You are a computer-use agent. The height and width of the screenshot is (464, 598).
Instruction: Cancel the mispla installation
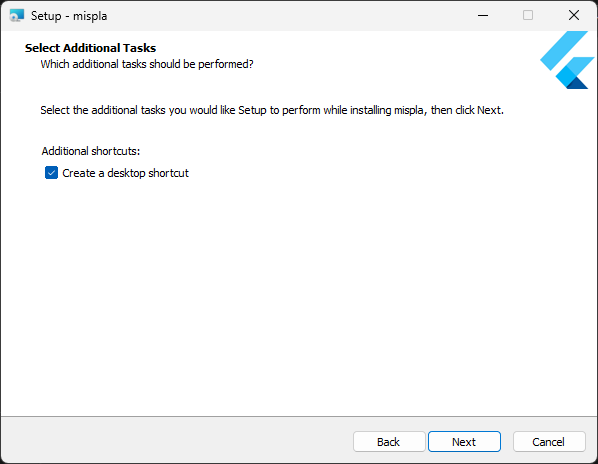549,442
